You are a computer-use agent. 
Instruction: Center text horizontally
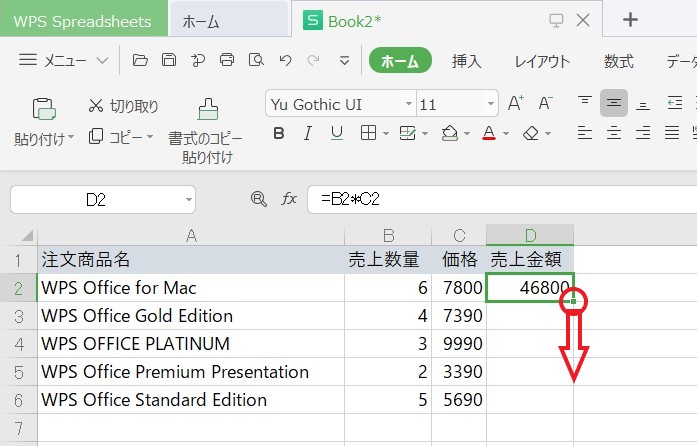(614, 133)
